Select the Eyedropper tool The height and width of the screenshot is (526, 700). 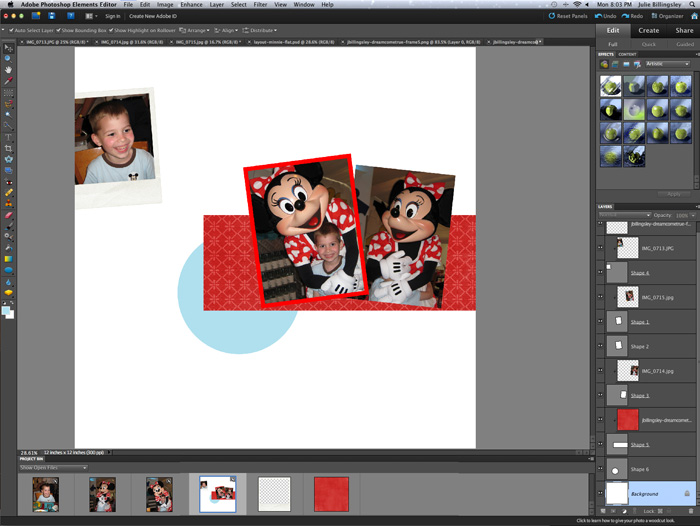click(8, 81)
